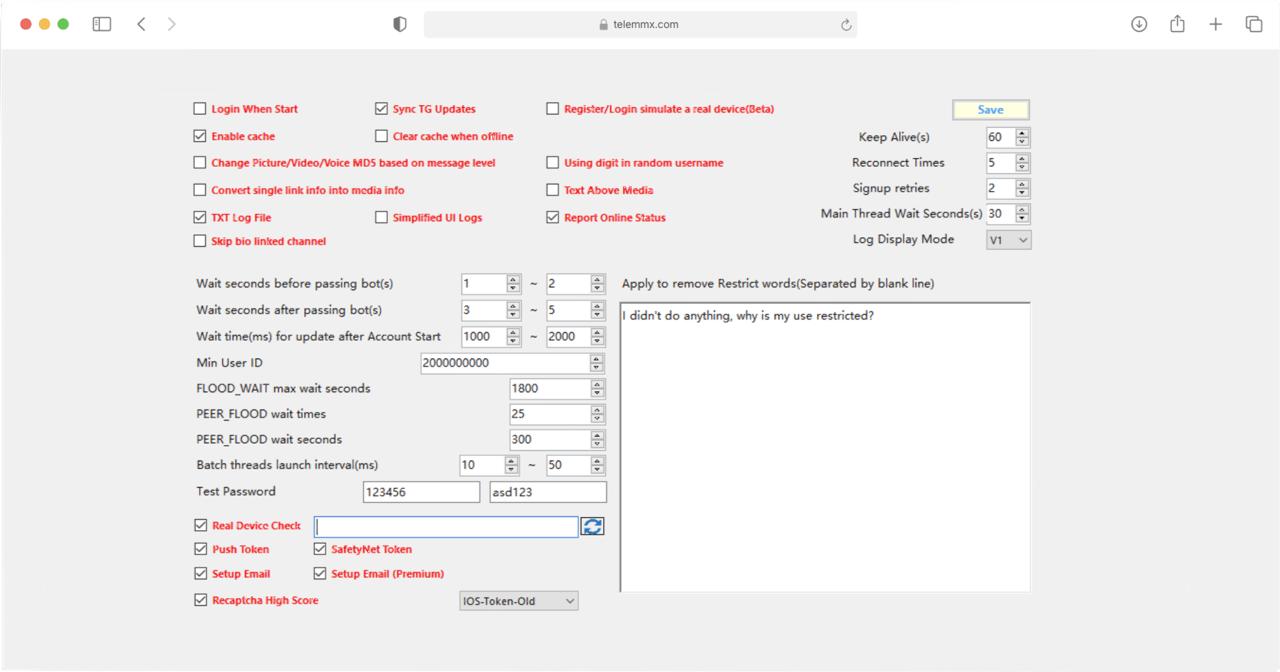Click Test Password field containing asd123

click(x=548, y=492)
